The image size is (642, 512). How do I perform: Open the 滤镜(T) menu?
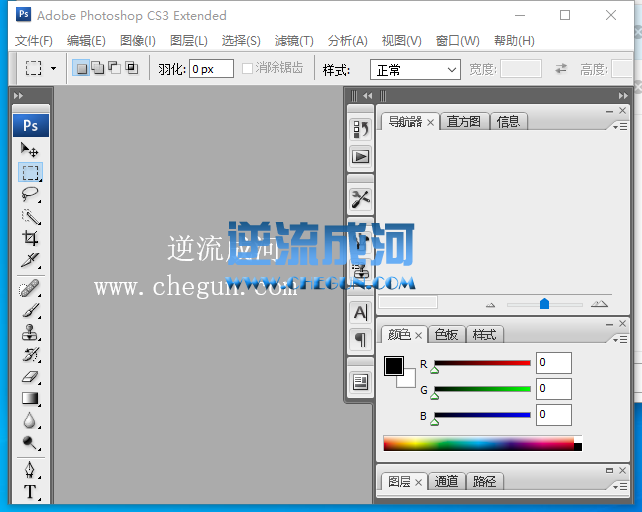pos(294,41)
